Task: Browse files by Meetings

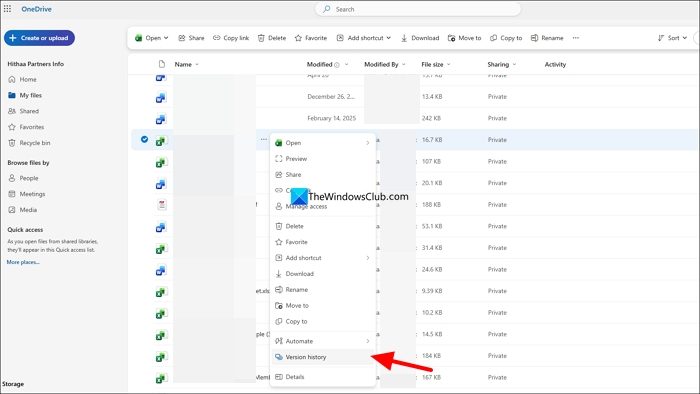Action: tap(27, 194)
